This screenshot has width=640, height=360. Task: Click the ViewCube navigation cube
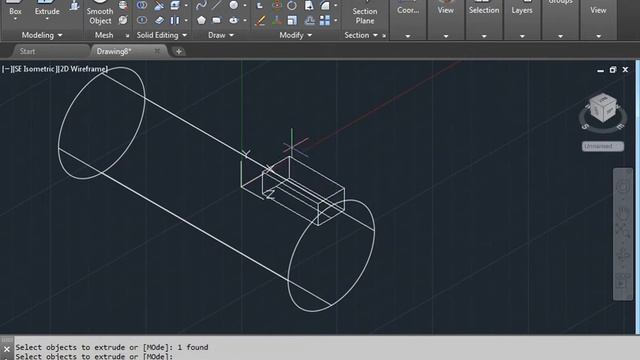[603, 107]
